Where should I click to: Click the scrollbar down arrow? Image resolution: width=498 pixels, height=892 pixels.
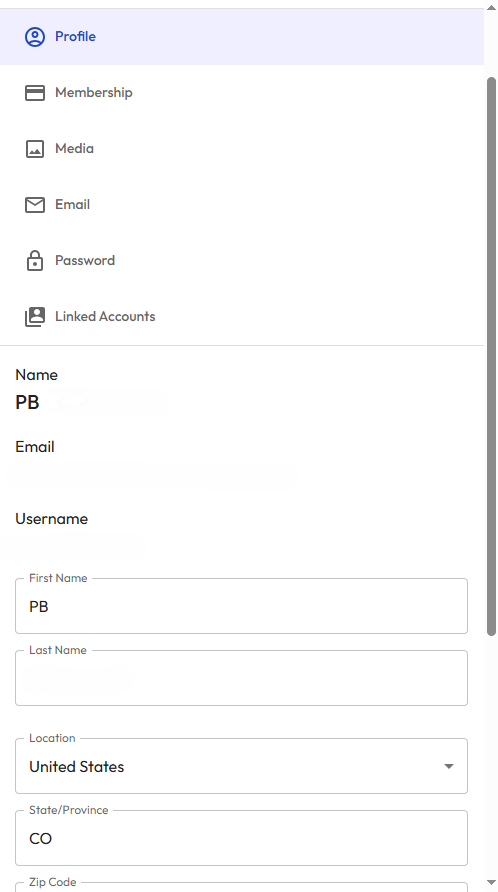coord(492,882)
